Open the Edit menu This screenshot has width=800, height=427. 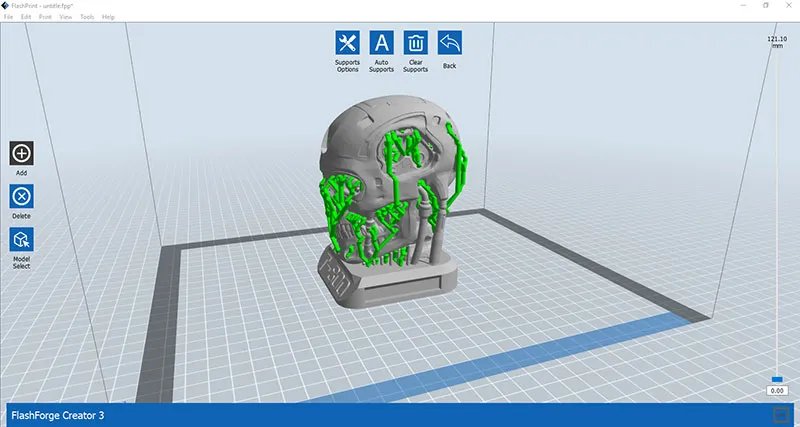click(26, 17)
